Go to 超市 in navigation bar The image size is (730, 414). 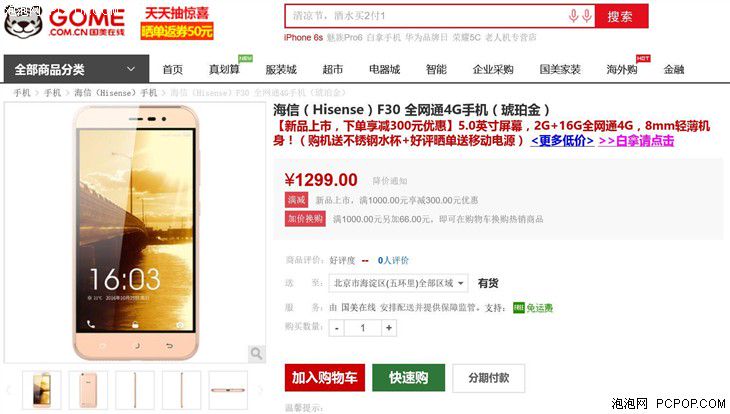pyautogui.click(x=332, y=69)
